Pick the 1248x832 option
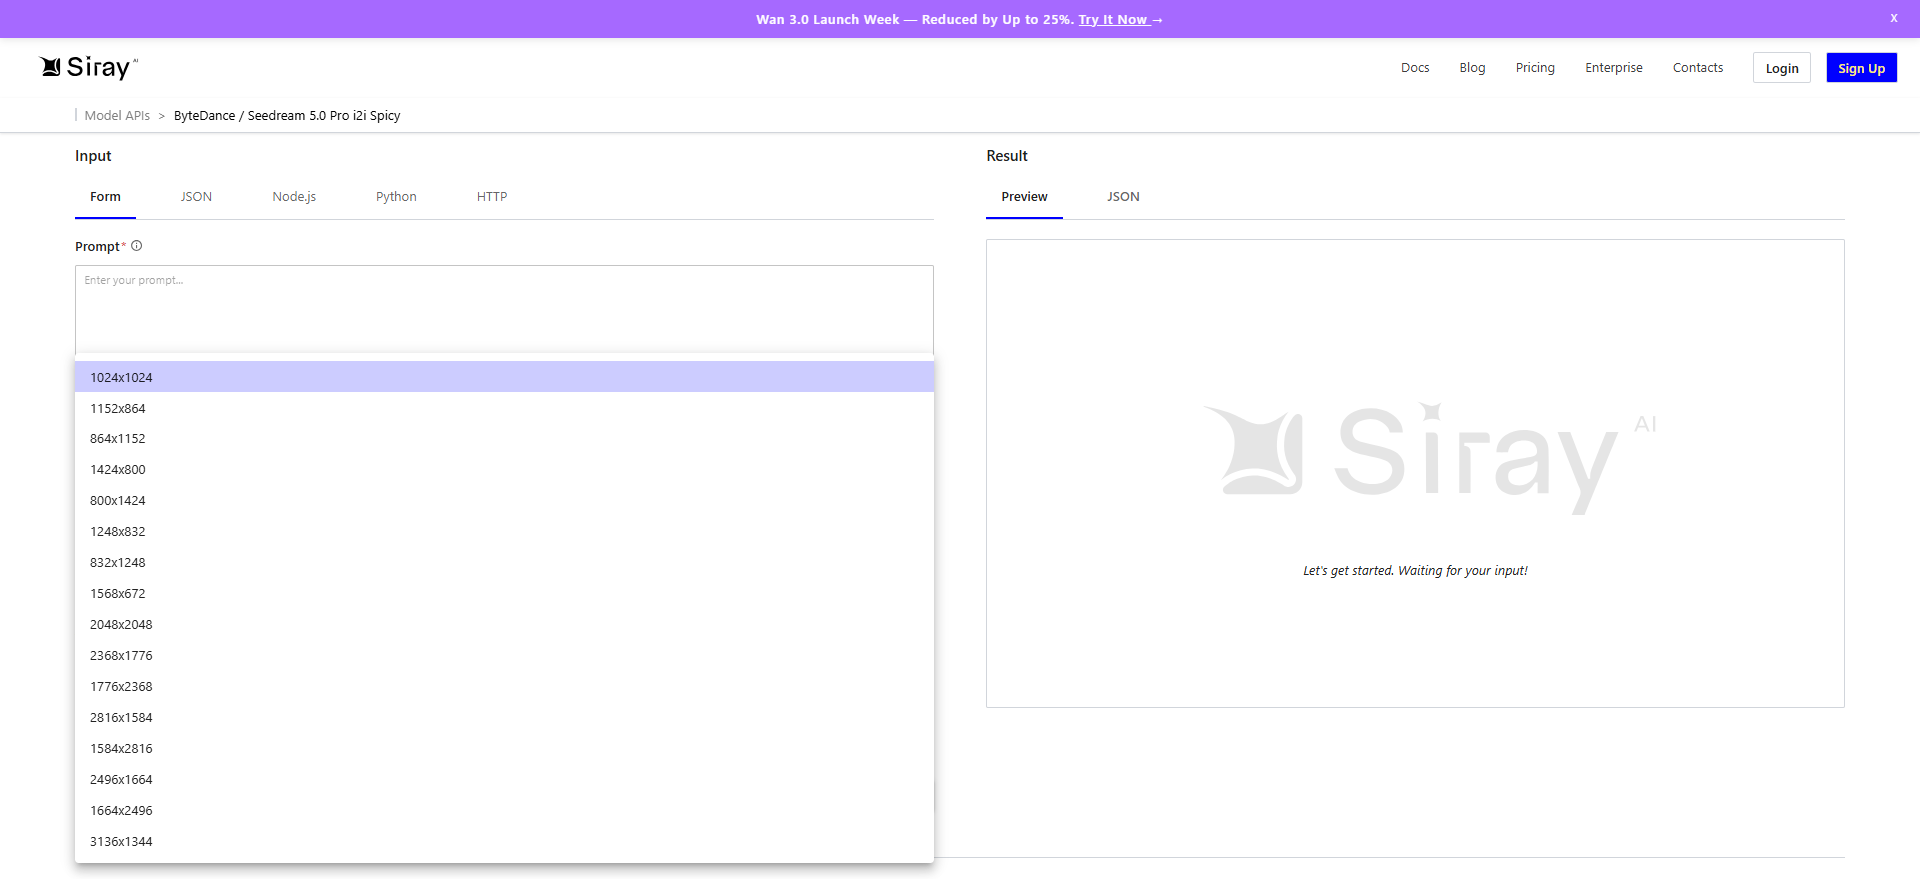The width and height of the screenshot is (1920, 879). (504, 532)
